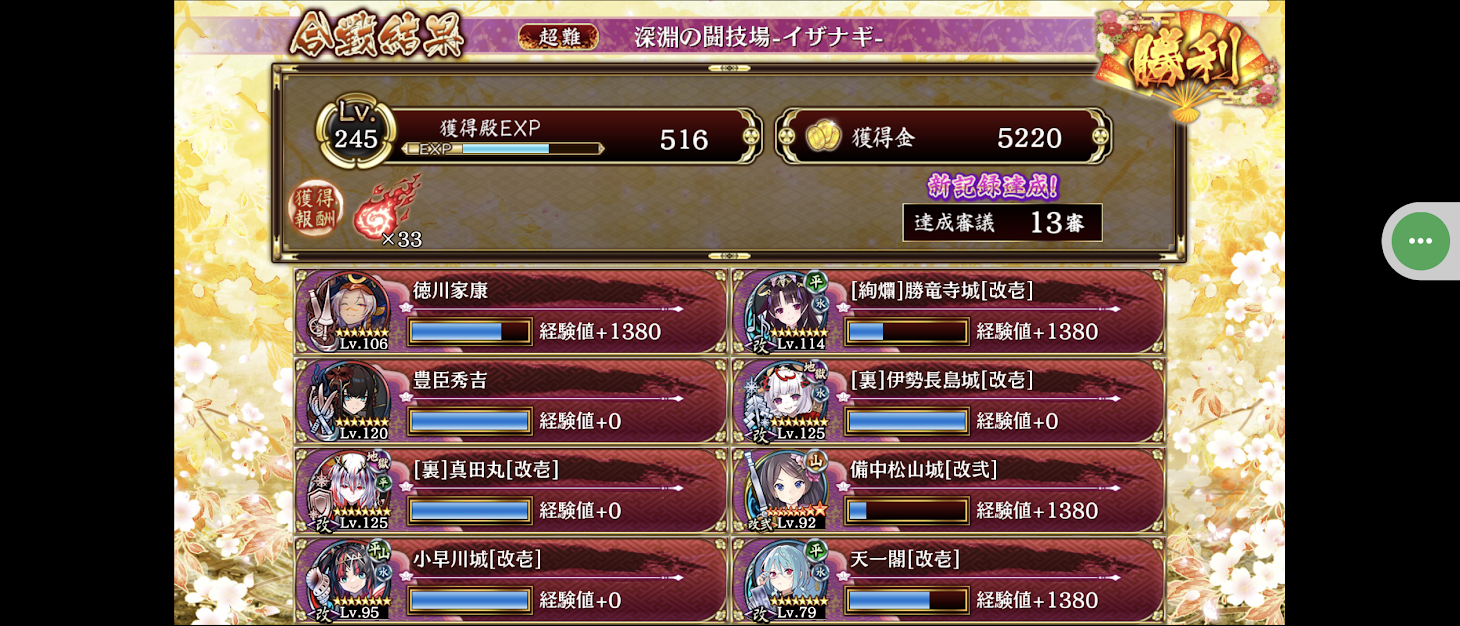
Task: Click the 獲得殿EXP progress bar
Action: pos(503,149)
